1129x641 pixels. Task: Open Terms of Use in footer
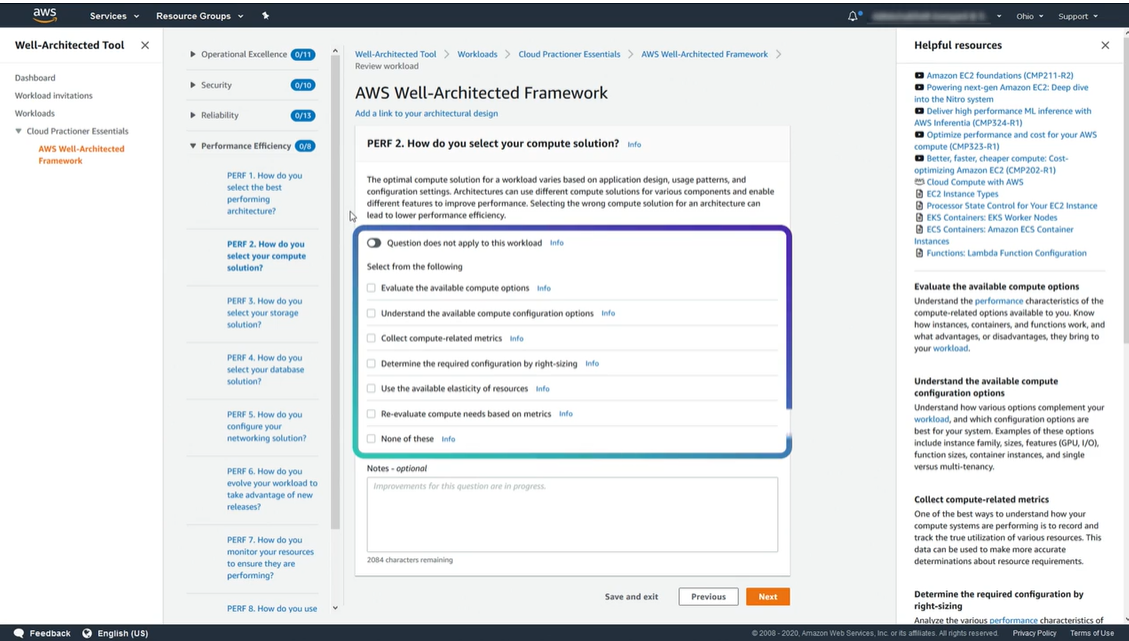tap(1092, 633)
